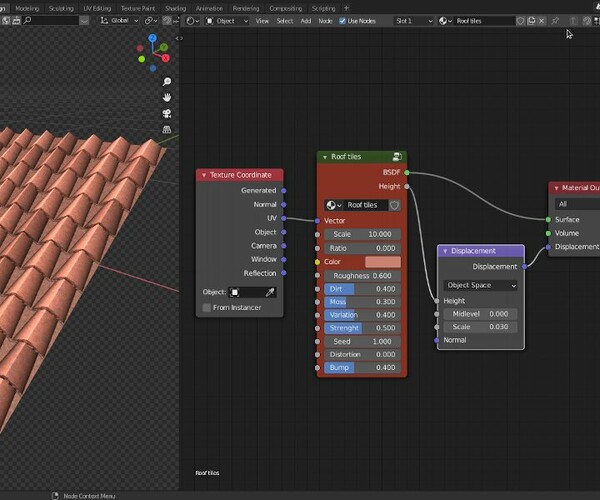Select the hand pan view icon
The height and width of the screenshot is (500, 600).
167,98
